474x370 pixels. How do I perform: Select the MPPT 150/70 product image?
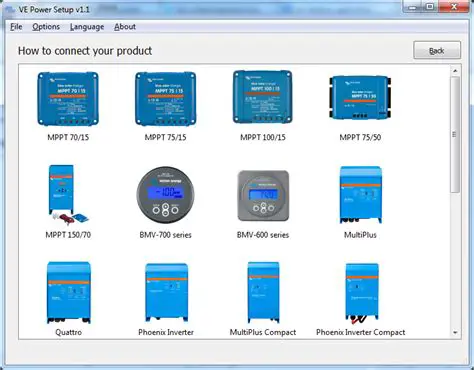coord(68,194)
